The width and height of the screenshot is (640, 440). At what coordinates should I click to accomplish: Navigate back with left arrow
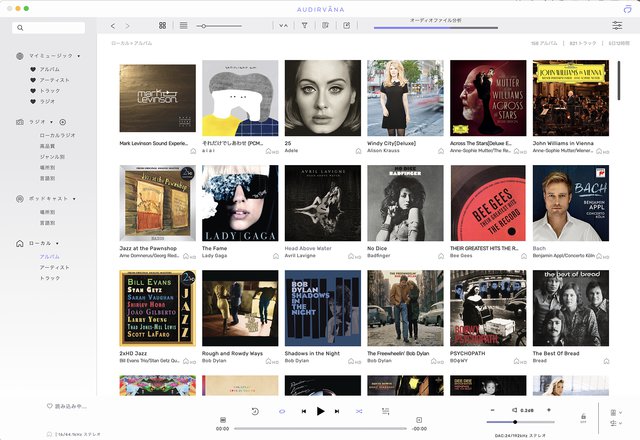(113, 25)
